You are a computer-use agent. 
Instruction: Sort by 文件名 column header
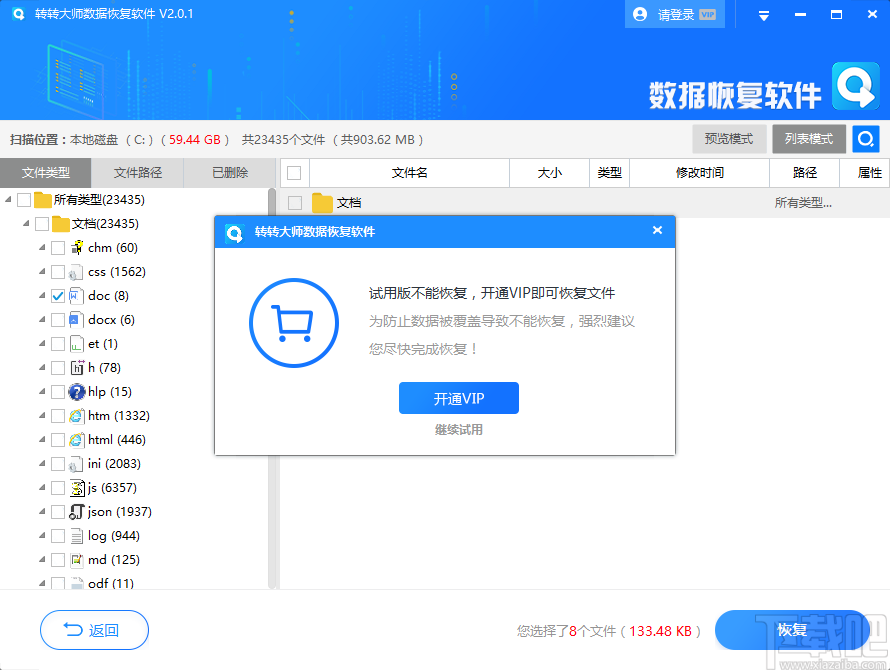(409, 173)
